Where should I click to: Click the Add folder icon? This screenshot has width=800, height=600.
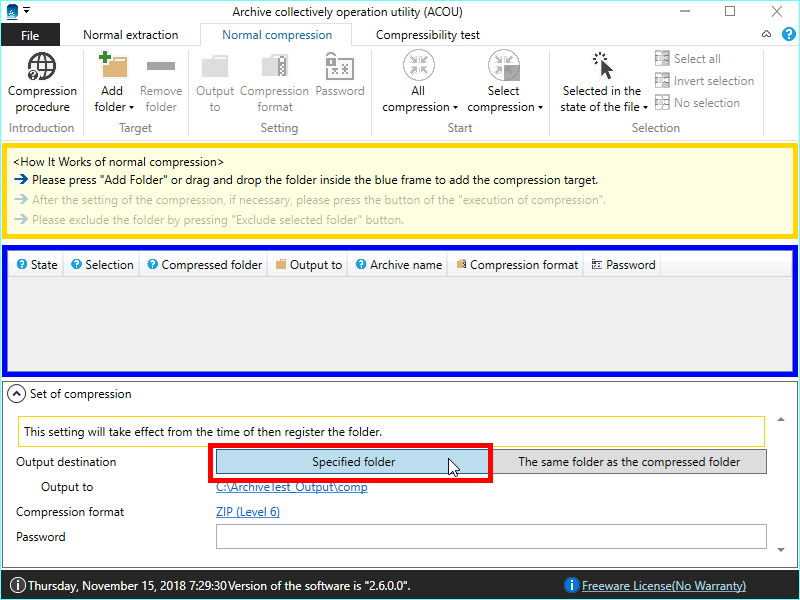[113, 68]
